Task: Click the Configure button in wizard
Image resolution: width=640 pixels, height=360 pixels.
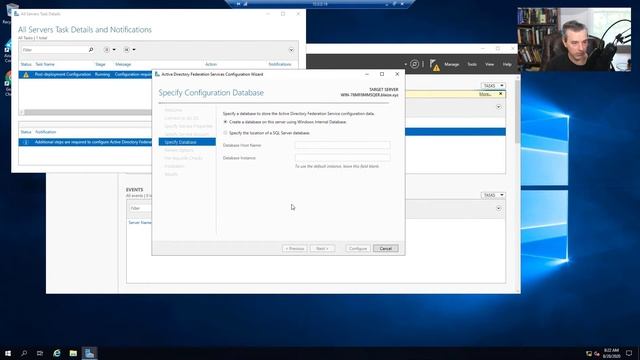Action: [358, 248]
